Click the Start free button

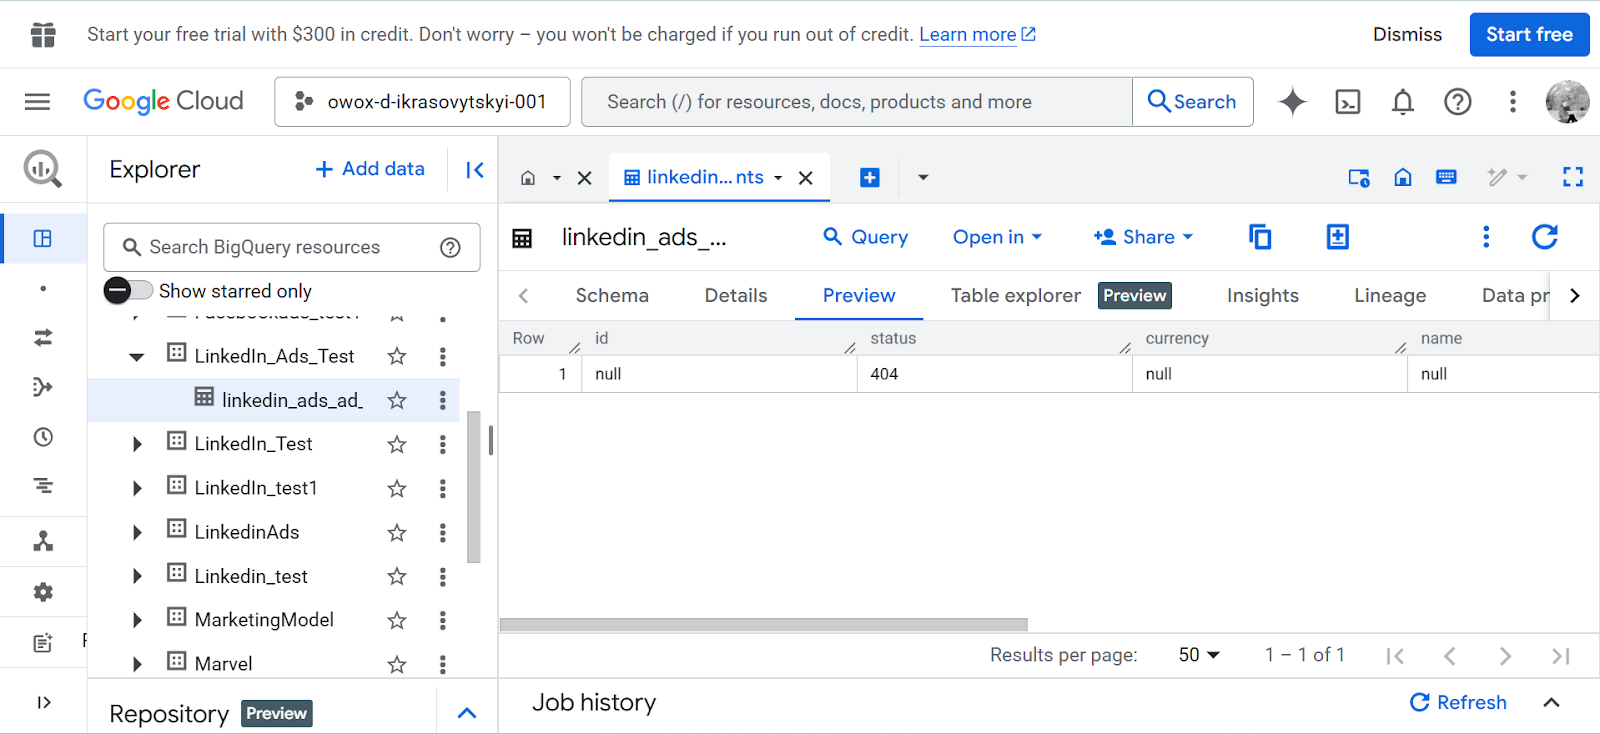click(1529, 34)
